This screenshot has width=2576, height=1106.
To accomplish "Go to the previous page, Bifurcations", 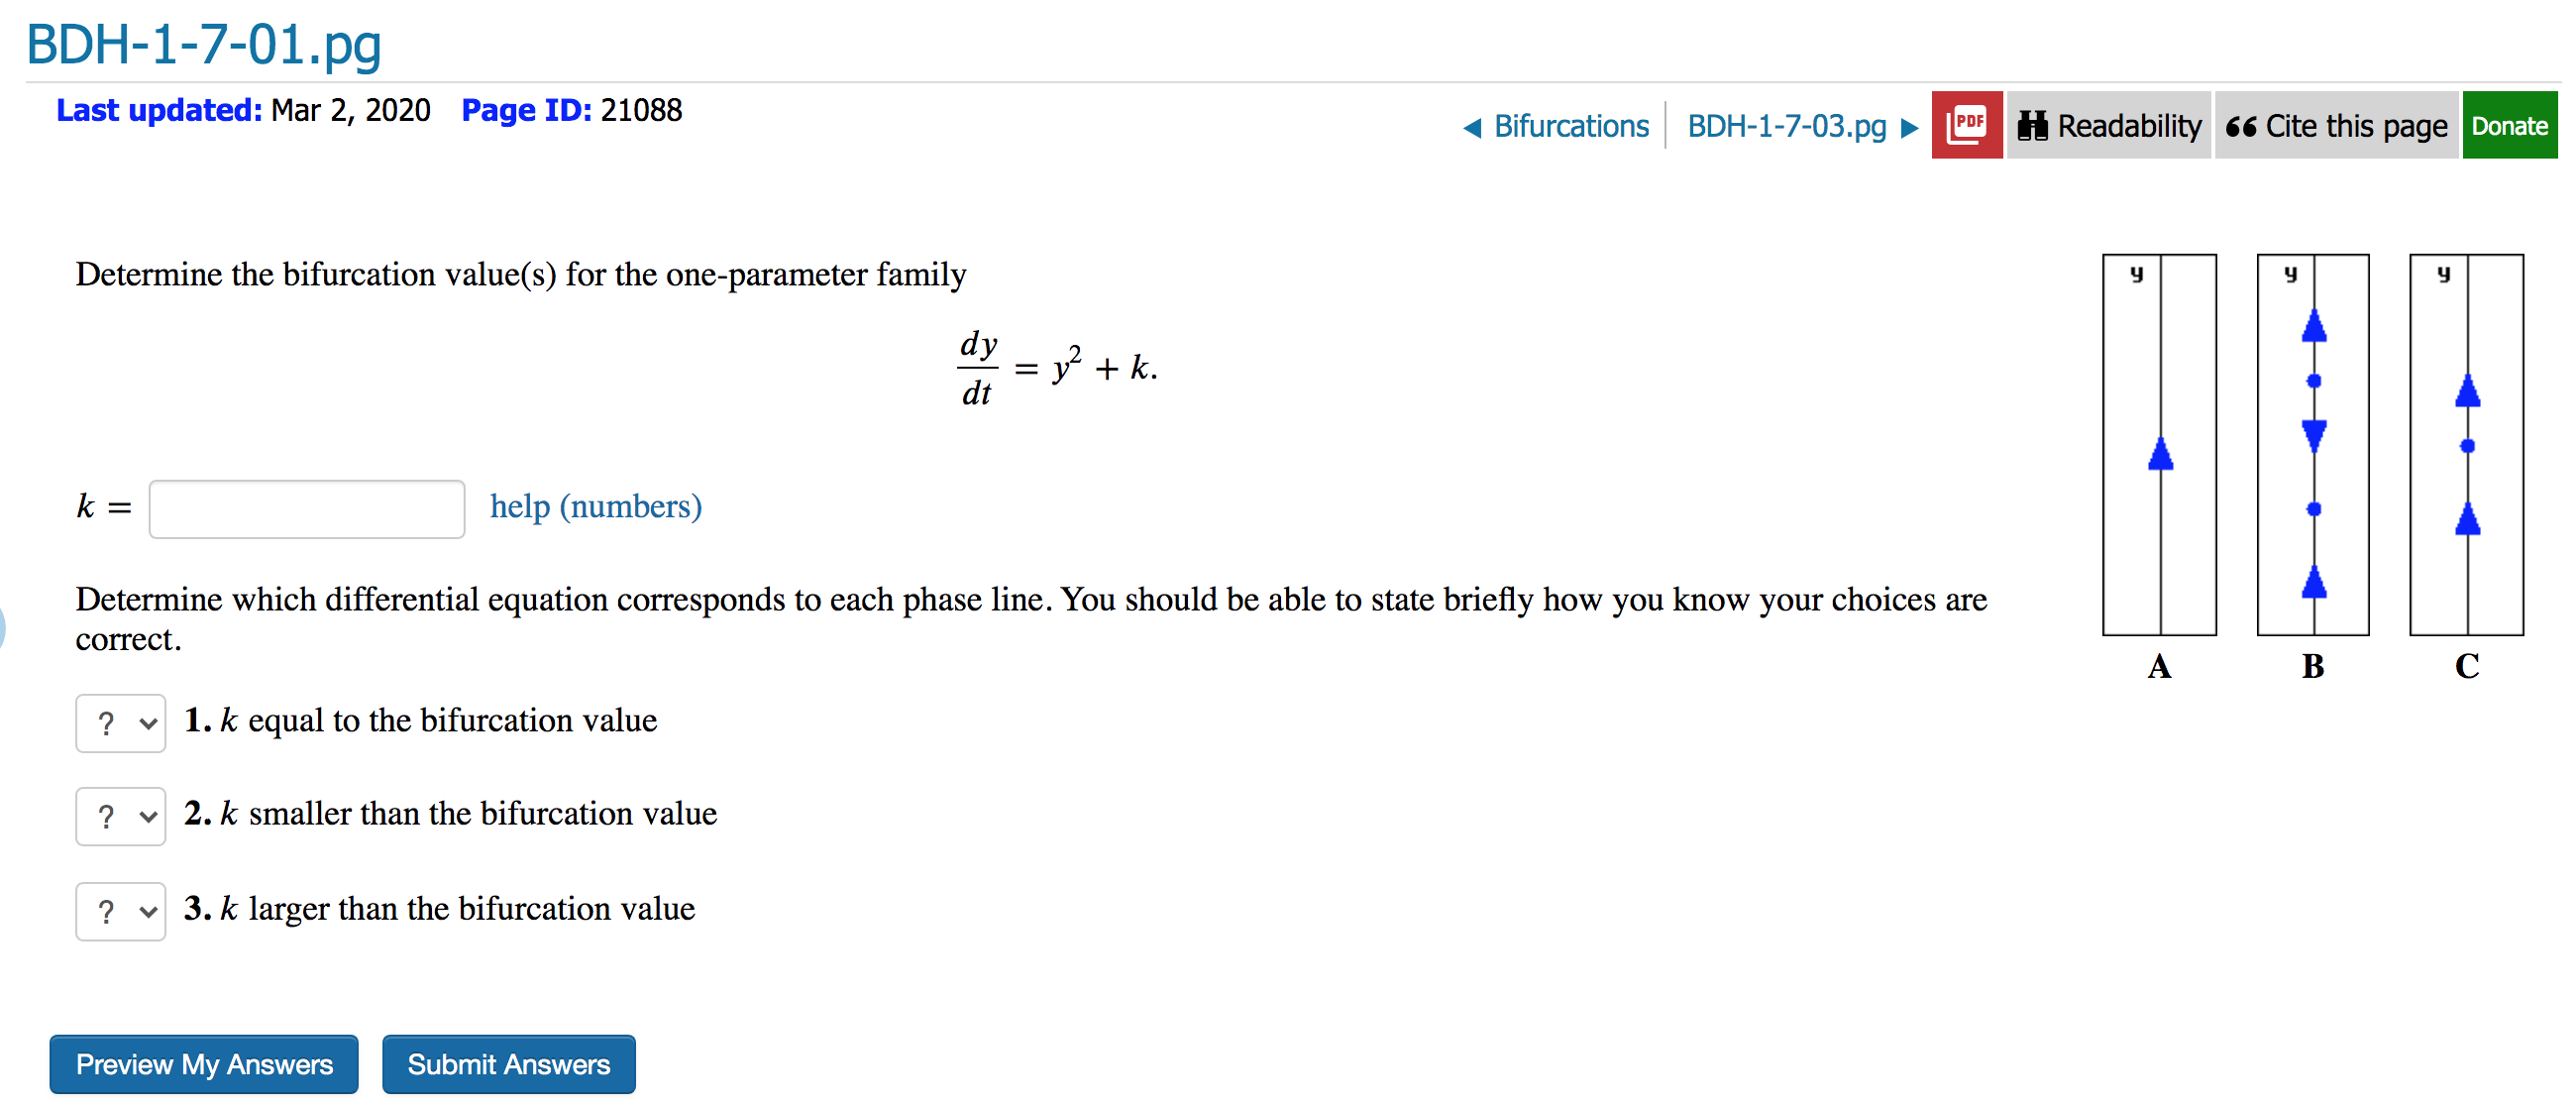I will pos(1569,126).
